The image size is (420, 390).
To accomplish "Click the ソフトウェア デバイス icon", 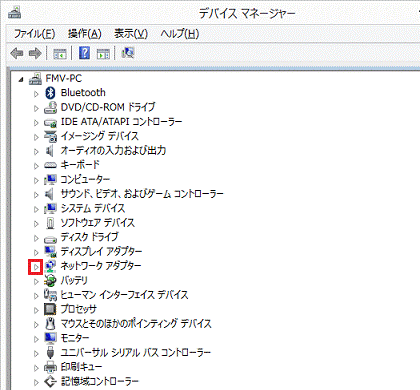I will 50,223.
